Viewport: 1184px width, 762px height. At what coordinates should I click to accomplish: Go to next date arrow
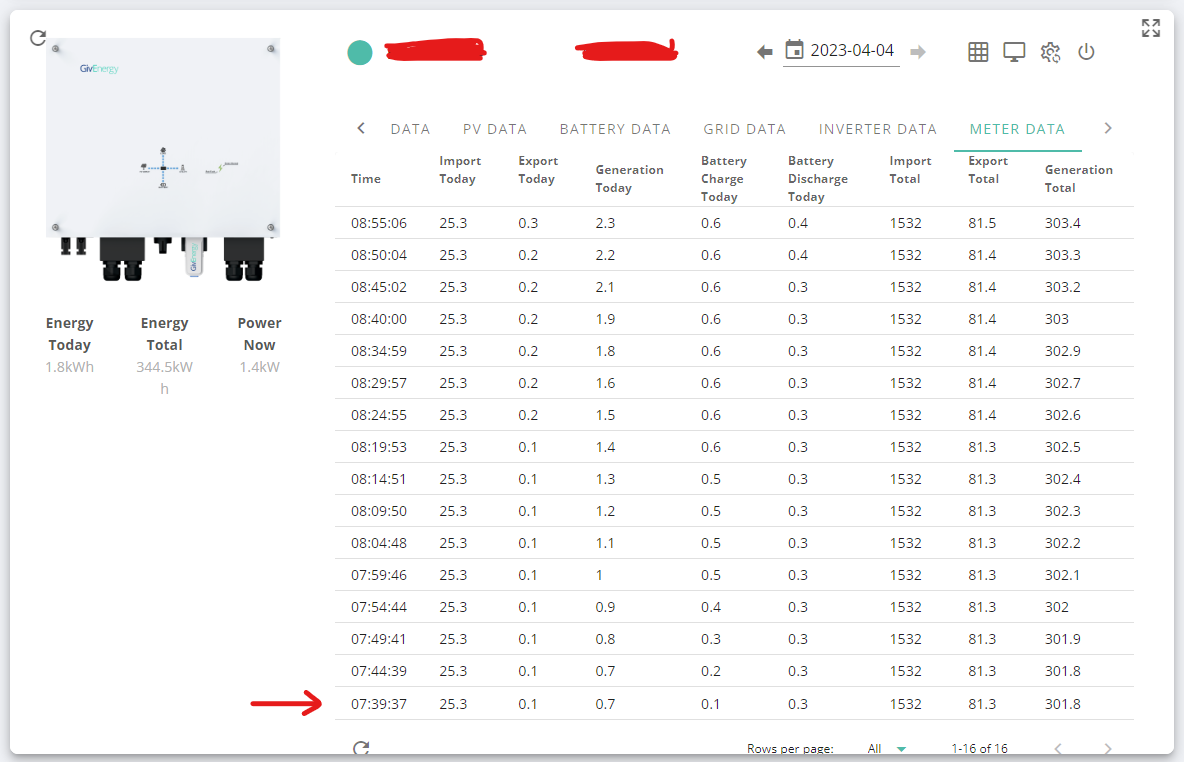tap(917, 51)
